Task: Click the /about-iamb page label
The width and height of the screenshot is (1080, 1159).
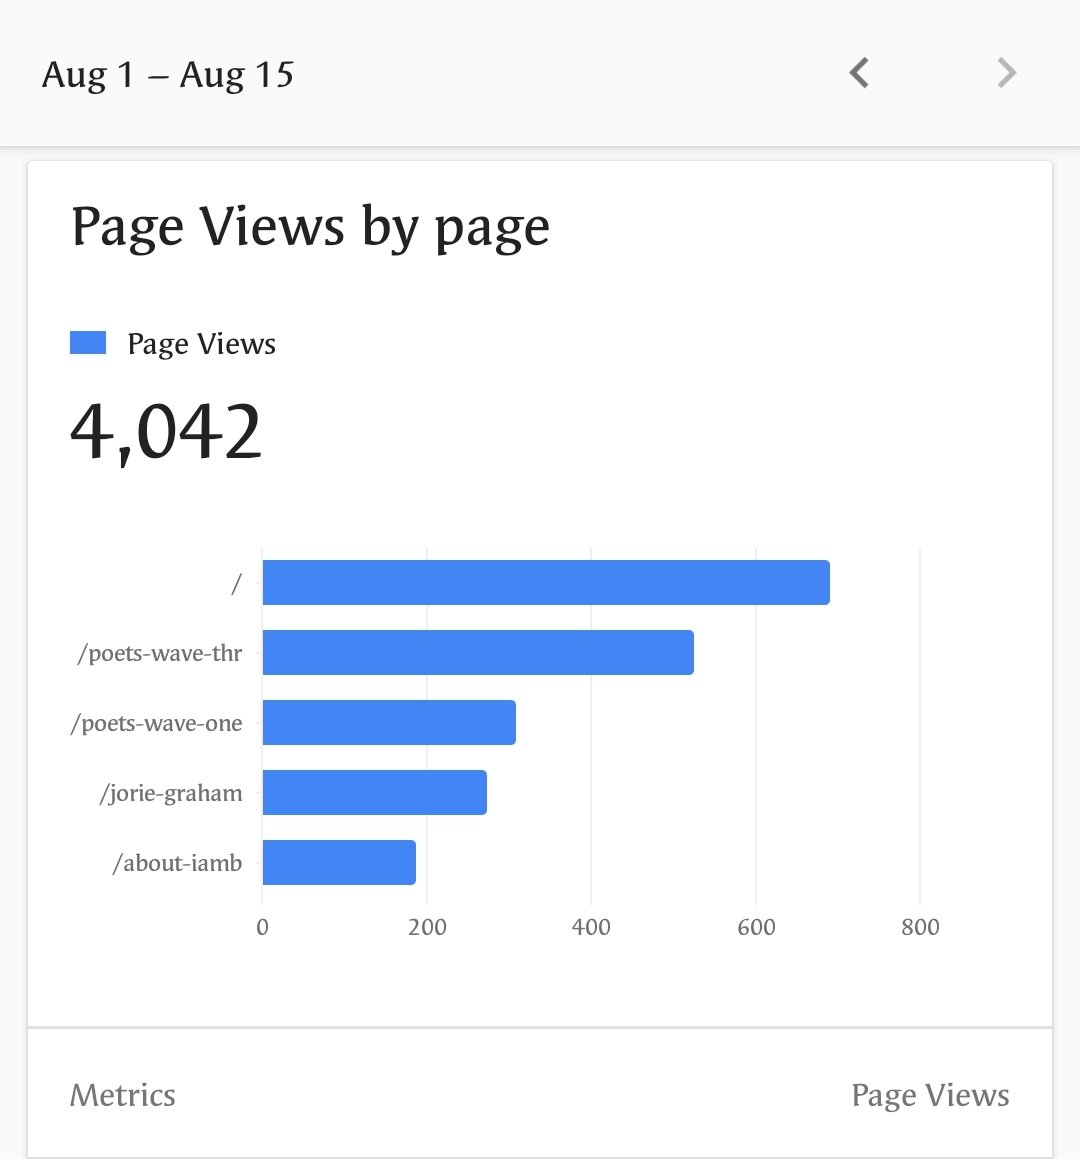Action: click(177, 862)
